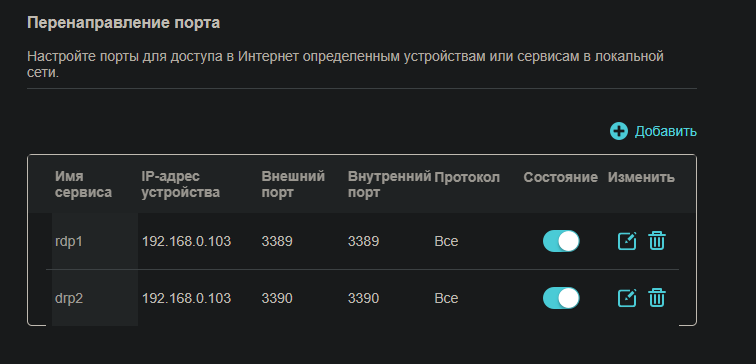Click the Перенаправление порта section heading

pos(123,23)
